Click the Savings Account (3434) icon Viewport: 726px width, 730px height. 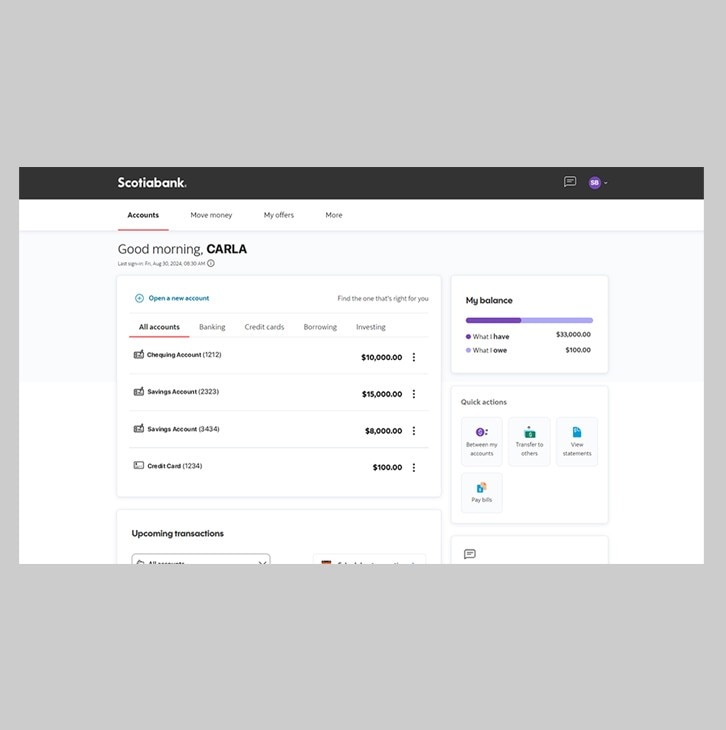click(139, 428)
